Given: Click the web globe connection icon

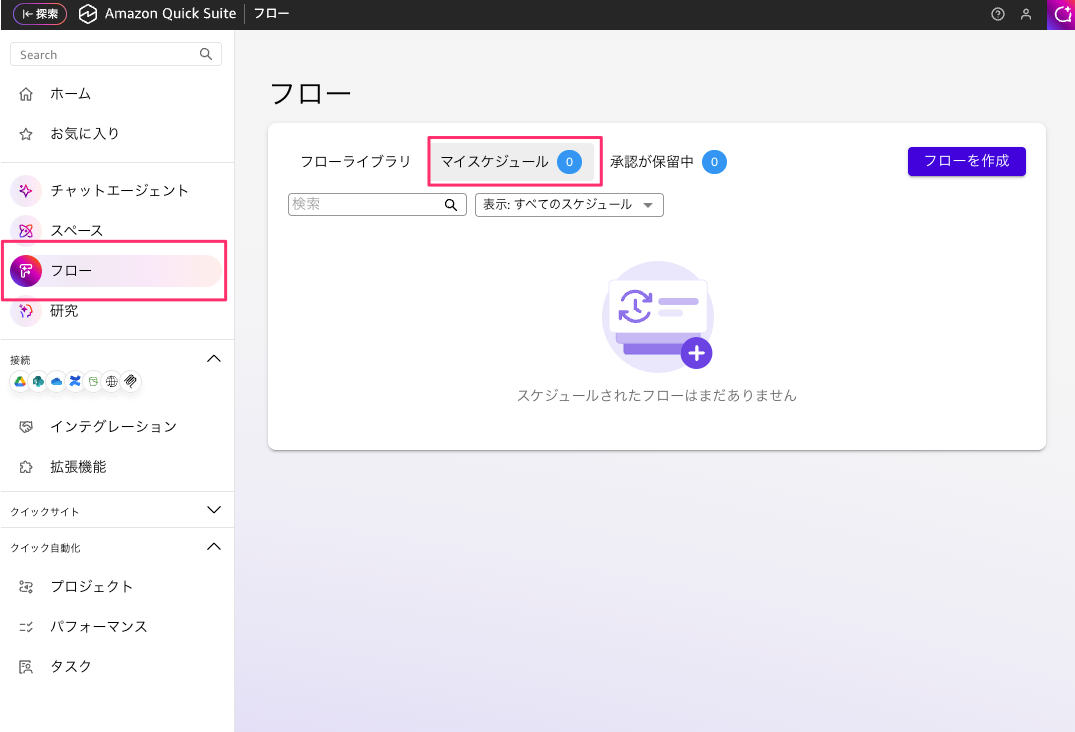Looking at the screenshot, I should 111,381.
